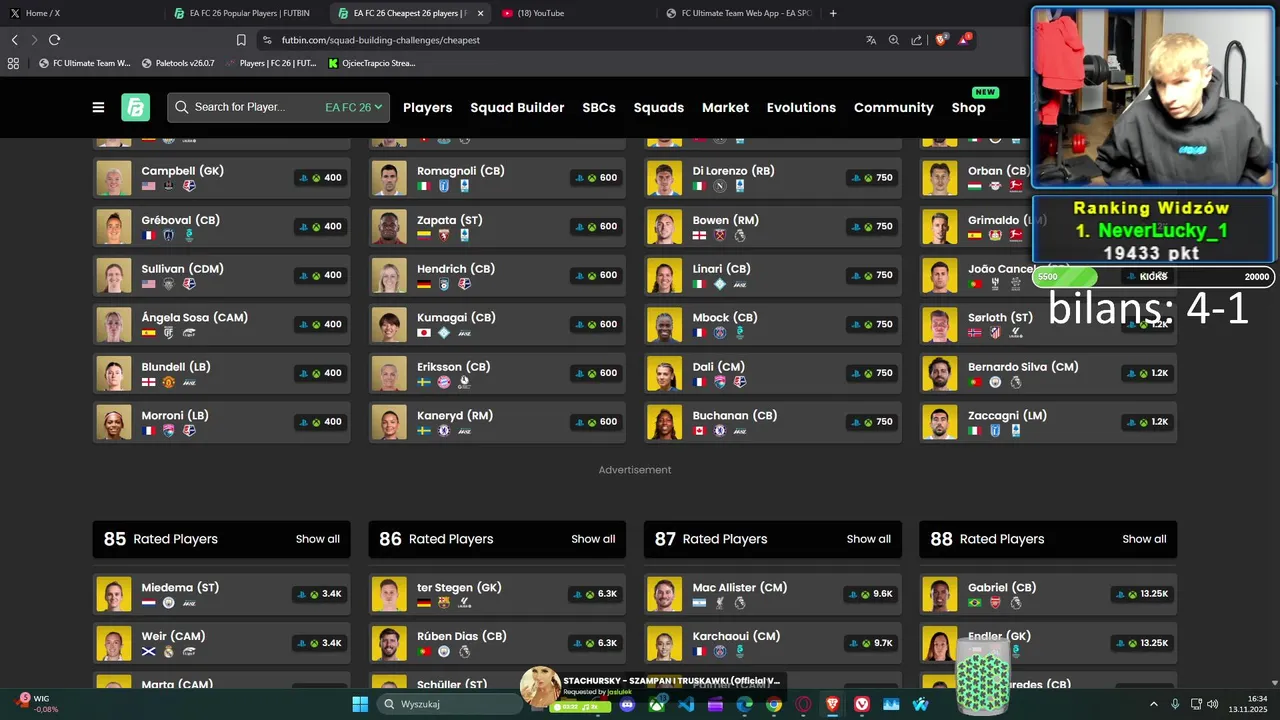
Task: Click the futbin.com address bar
Action: coord(560,40)
